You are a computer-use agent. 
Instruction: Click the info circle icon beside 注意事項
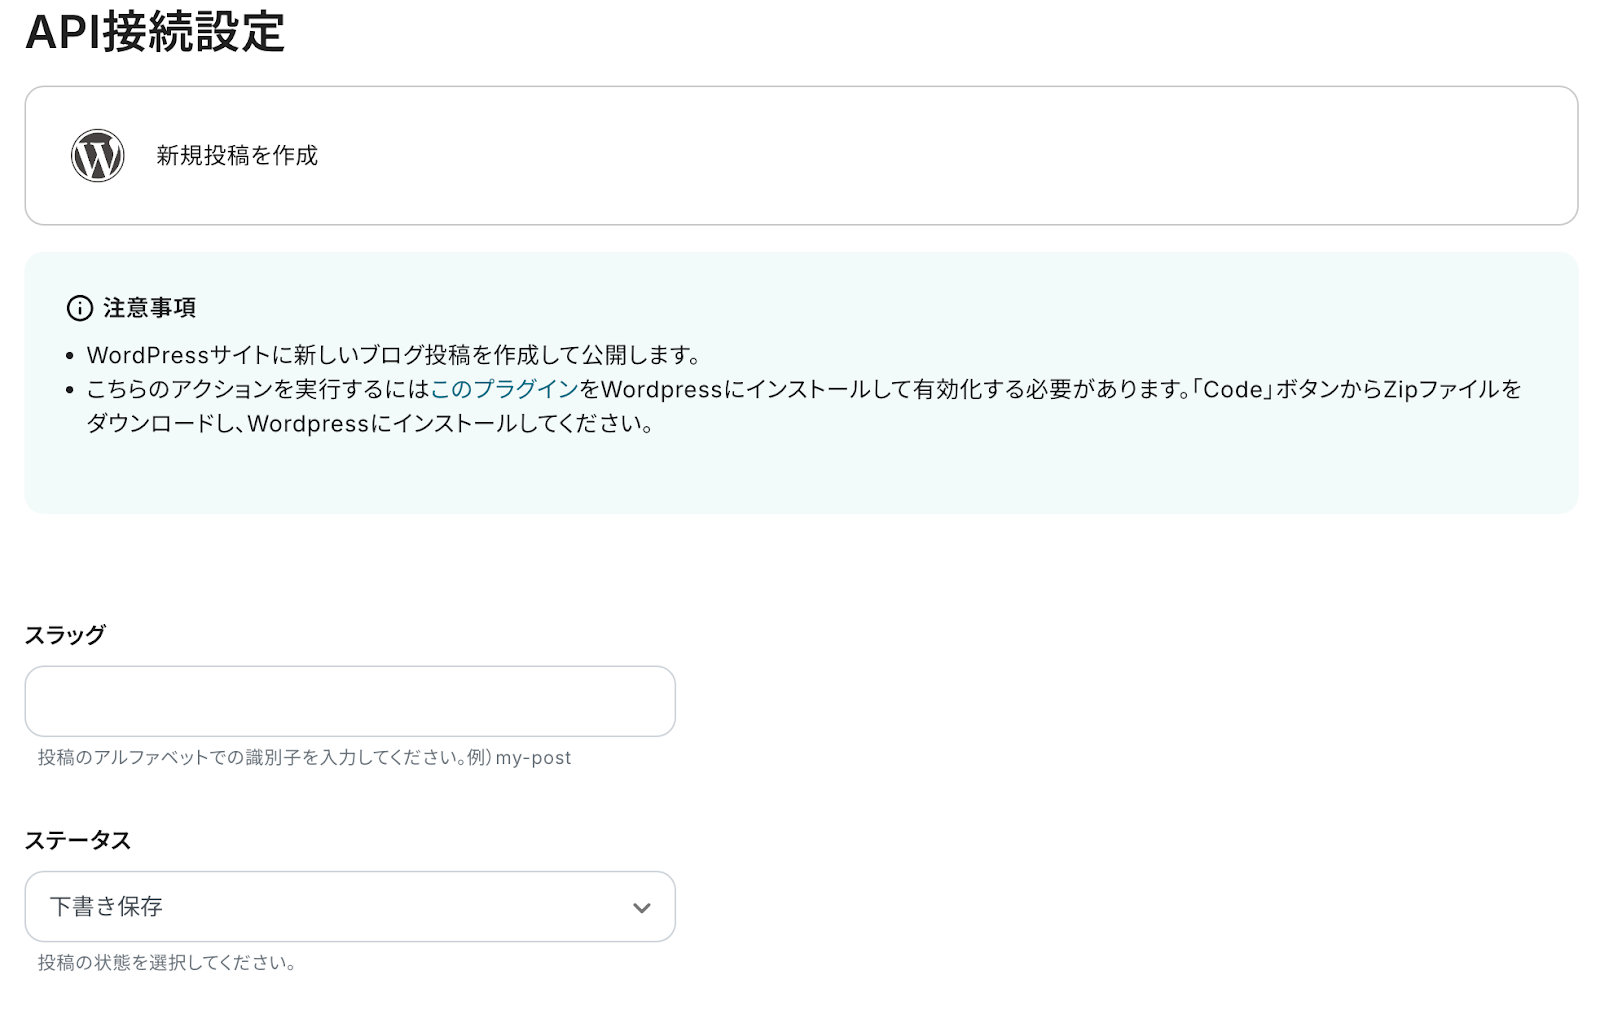pos(80,308)
